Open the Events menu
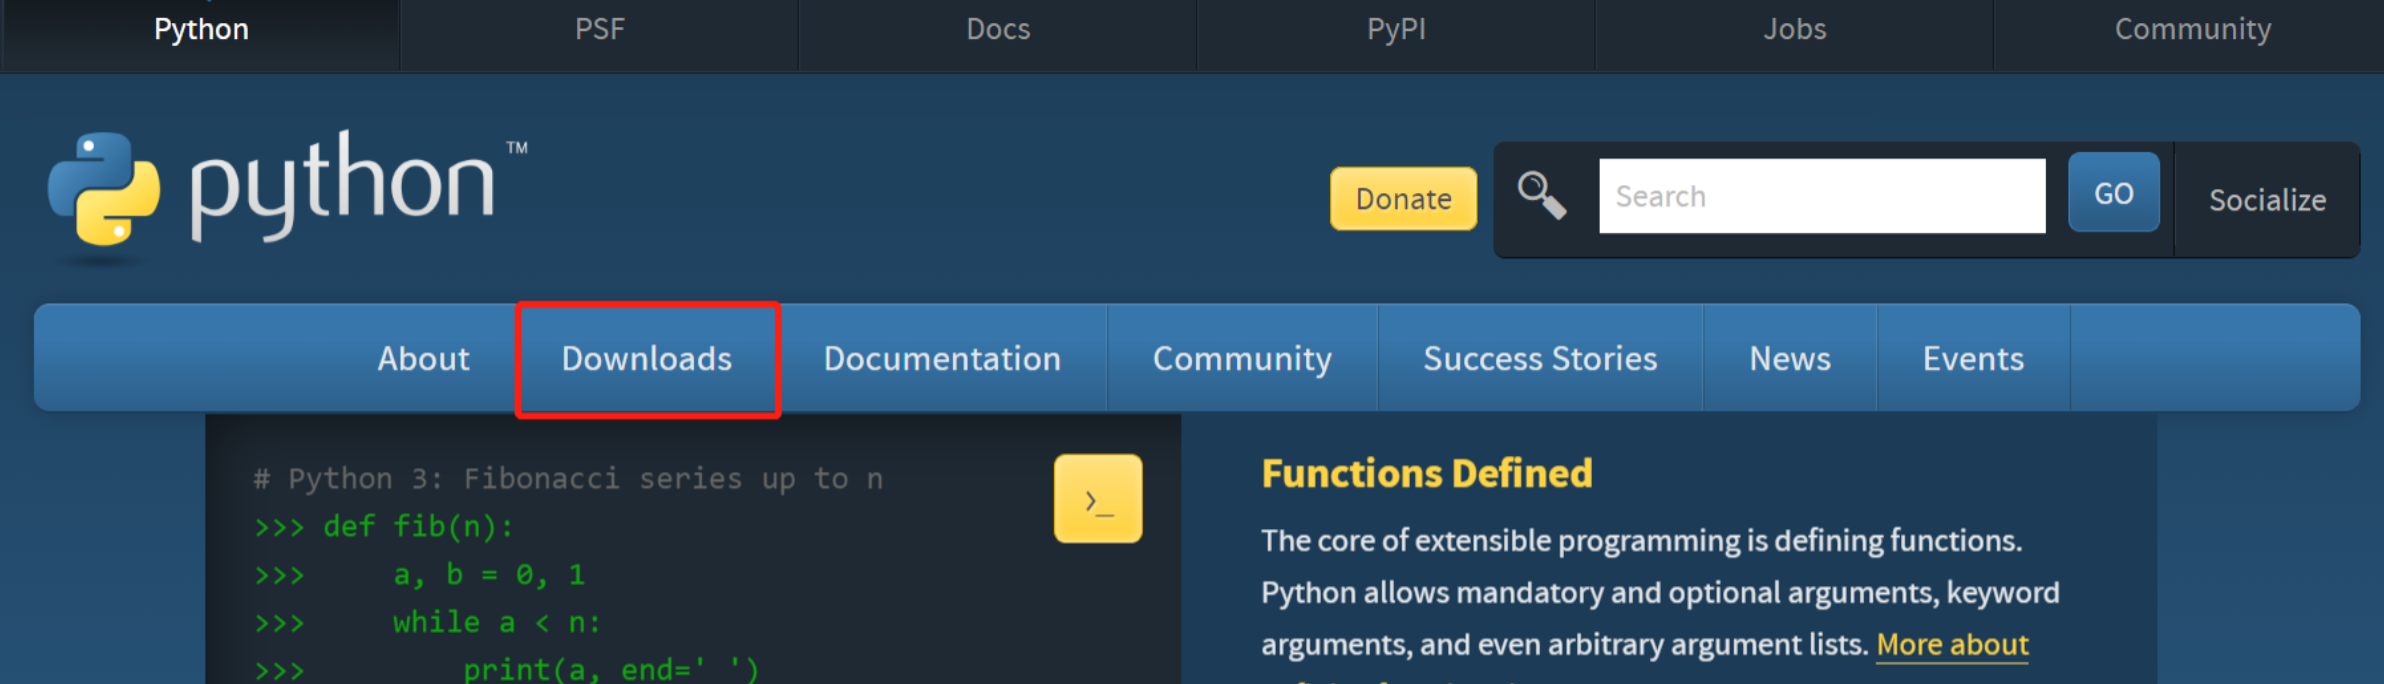The width and height of the screenshot is (2384, 684). 1973,359
